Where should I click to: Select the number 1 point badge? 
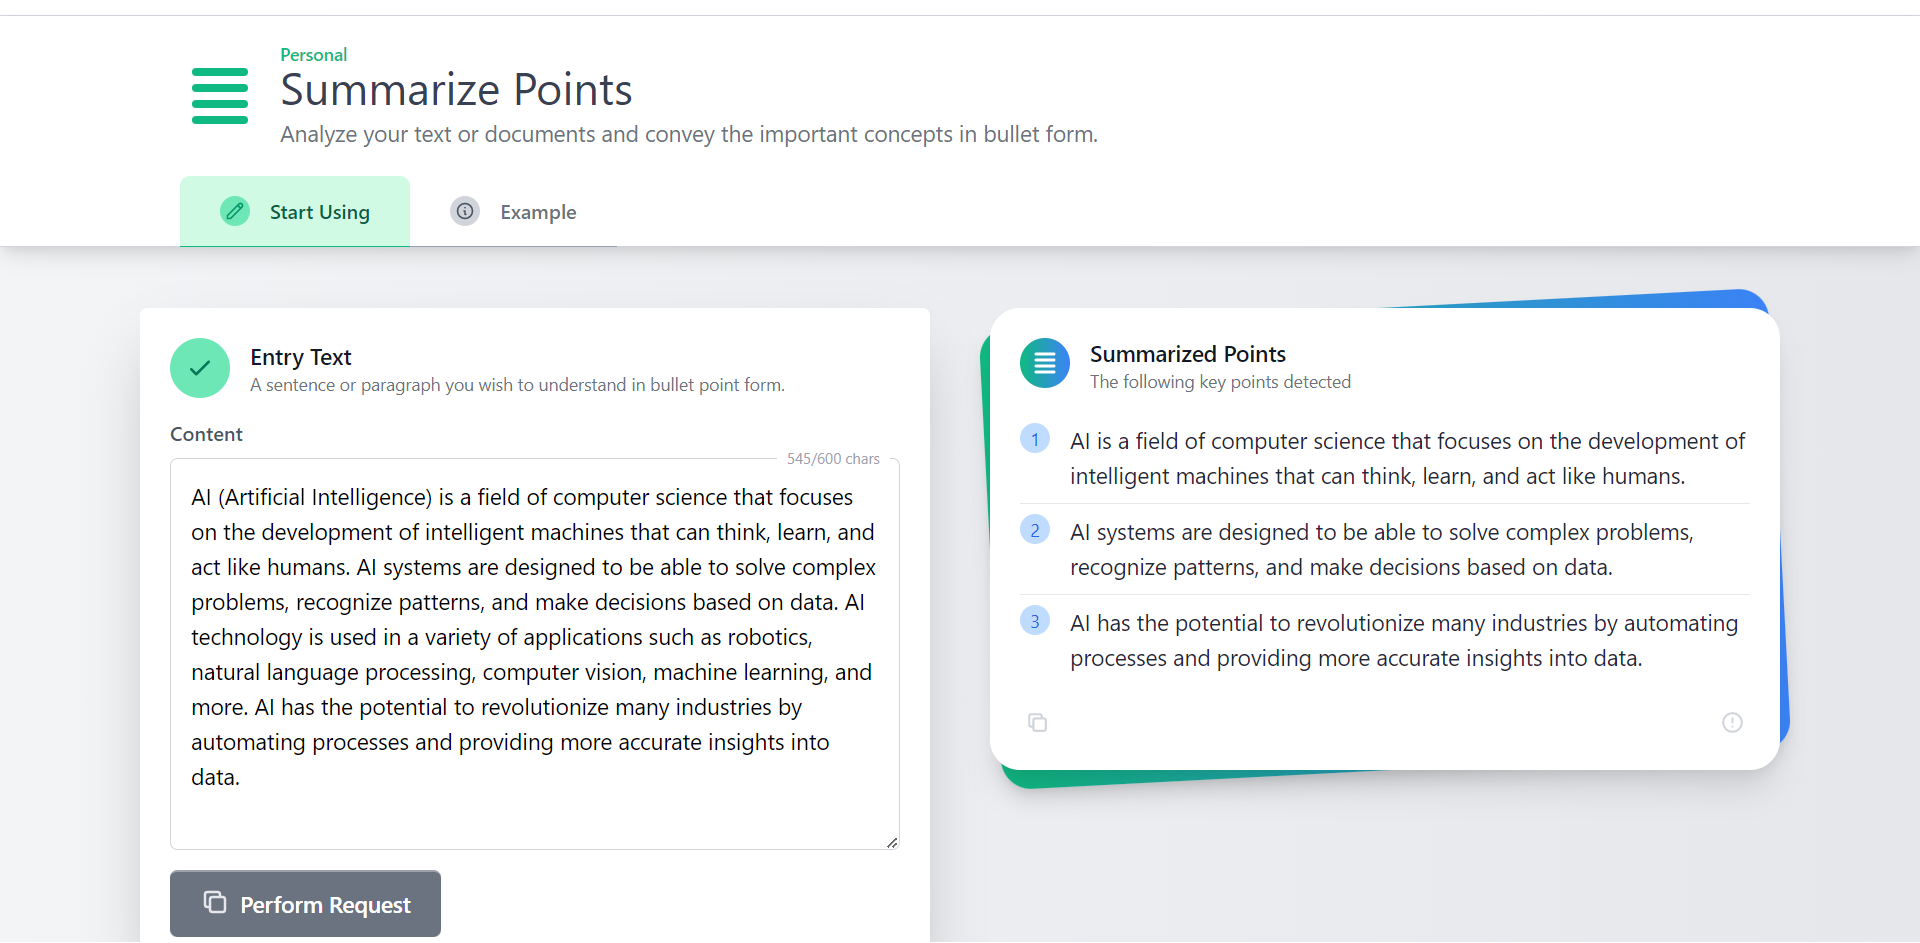click(x=1035, y=439)
